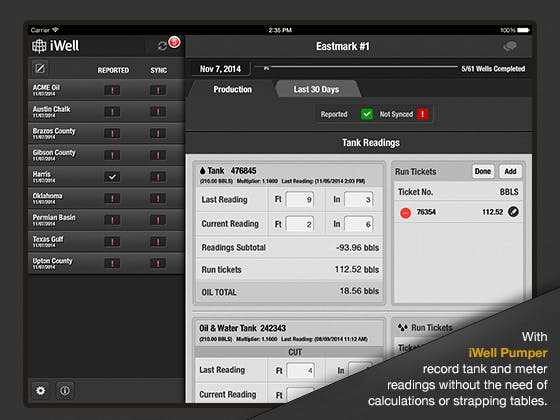
Task: Open the Nov 7, 2014 date selector
Action: (220, 69)
